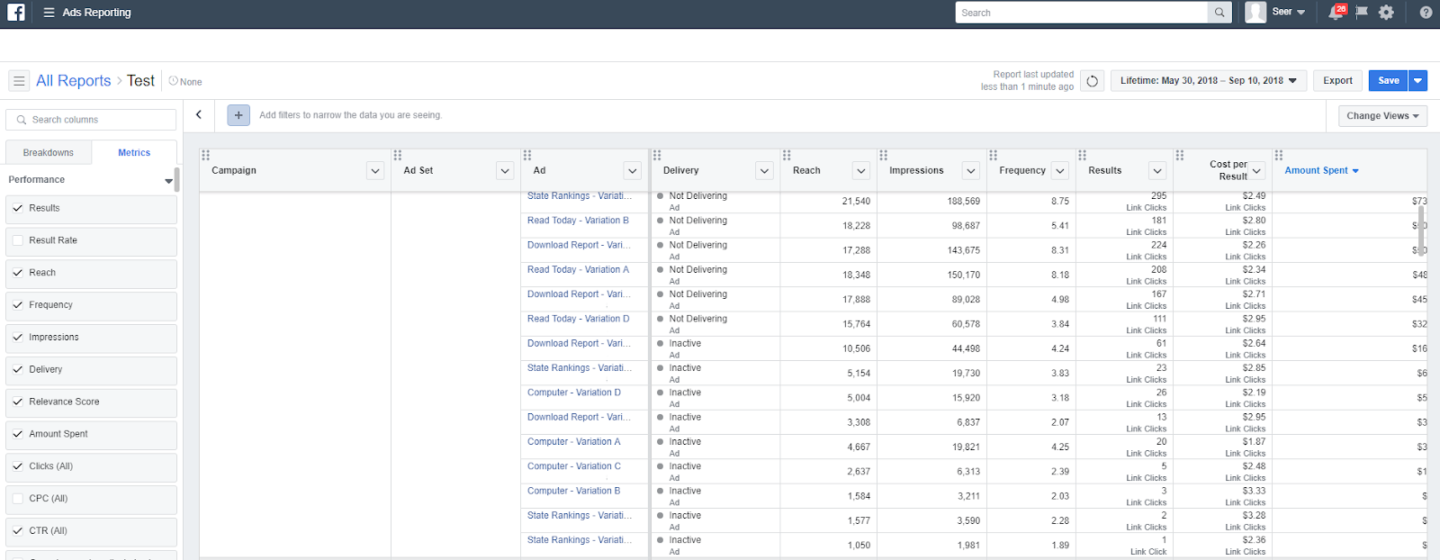Click the Facebook logo icon
Screen dimensions: 1440x560
tap(16, 13)
